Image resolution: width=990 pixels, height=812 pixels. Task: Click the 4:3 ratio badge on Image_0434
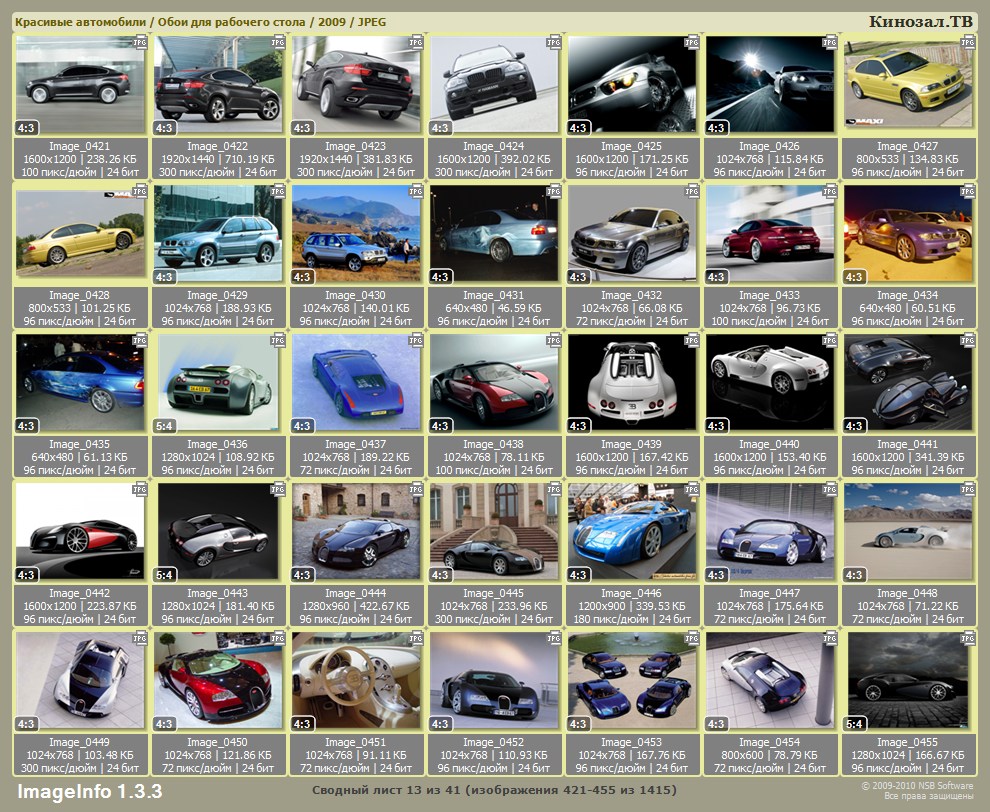click(x=854, y=277)
